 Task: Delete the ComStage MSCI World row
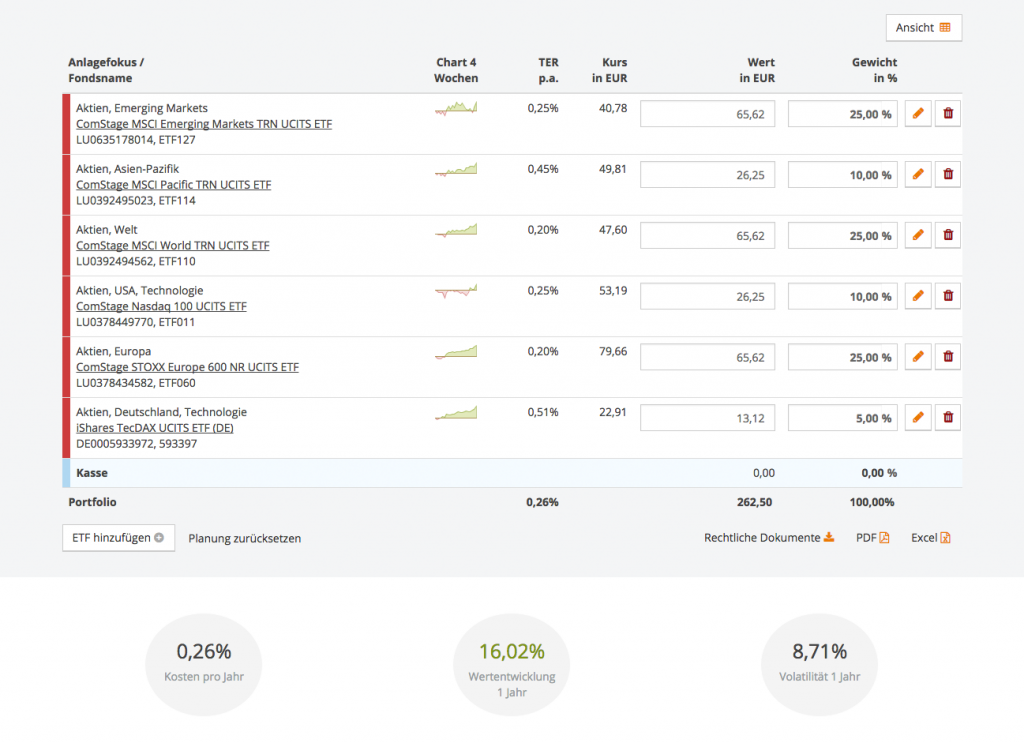point(948,235)
